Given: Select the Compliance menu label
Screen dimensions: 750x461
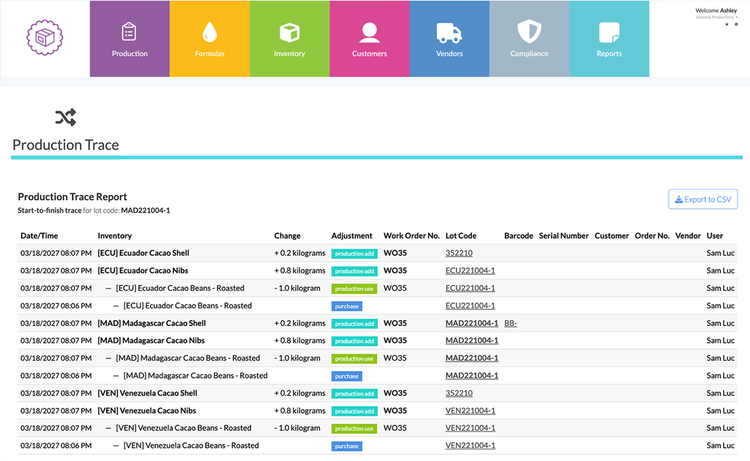Looking at the screenshot, I should (x=529, y=54).
